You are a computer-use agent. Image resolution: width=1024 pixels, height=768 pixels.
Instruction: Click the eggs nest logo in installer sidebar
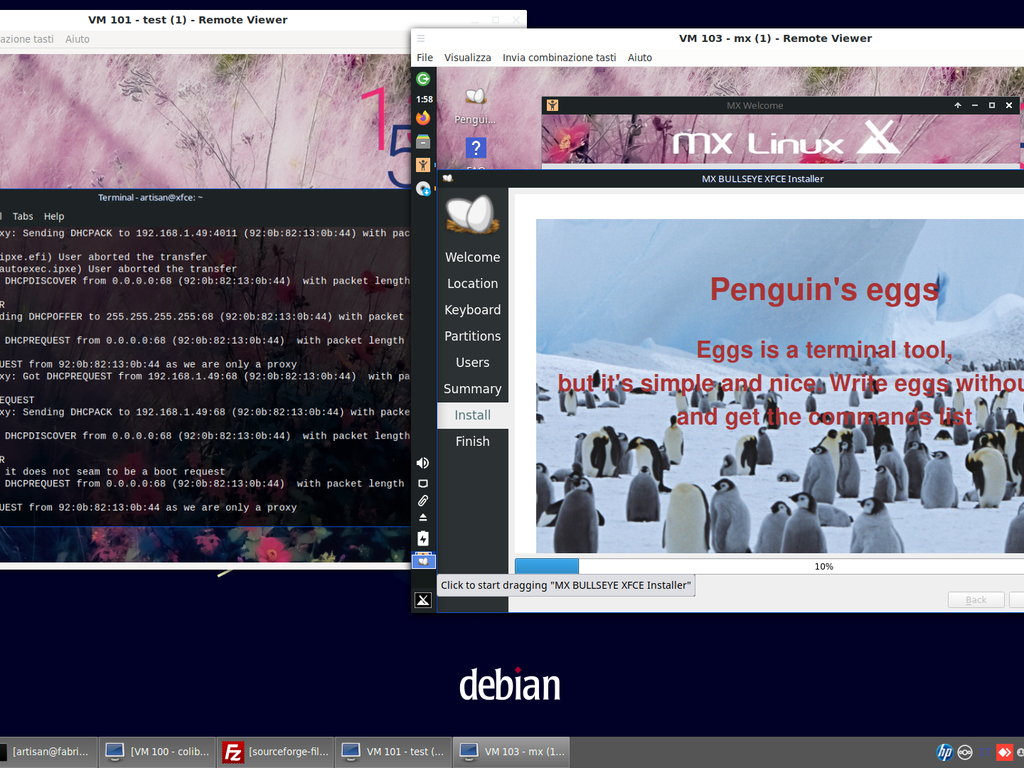click(x=473, y=214)
